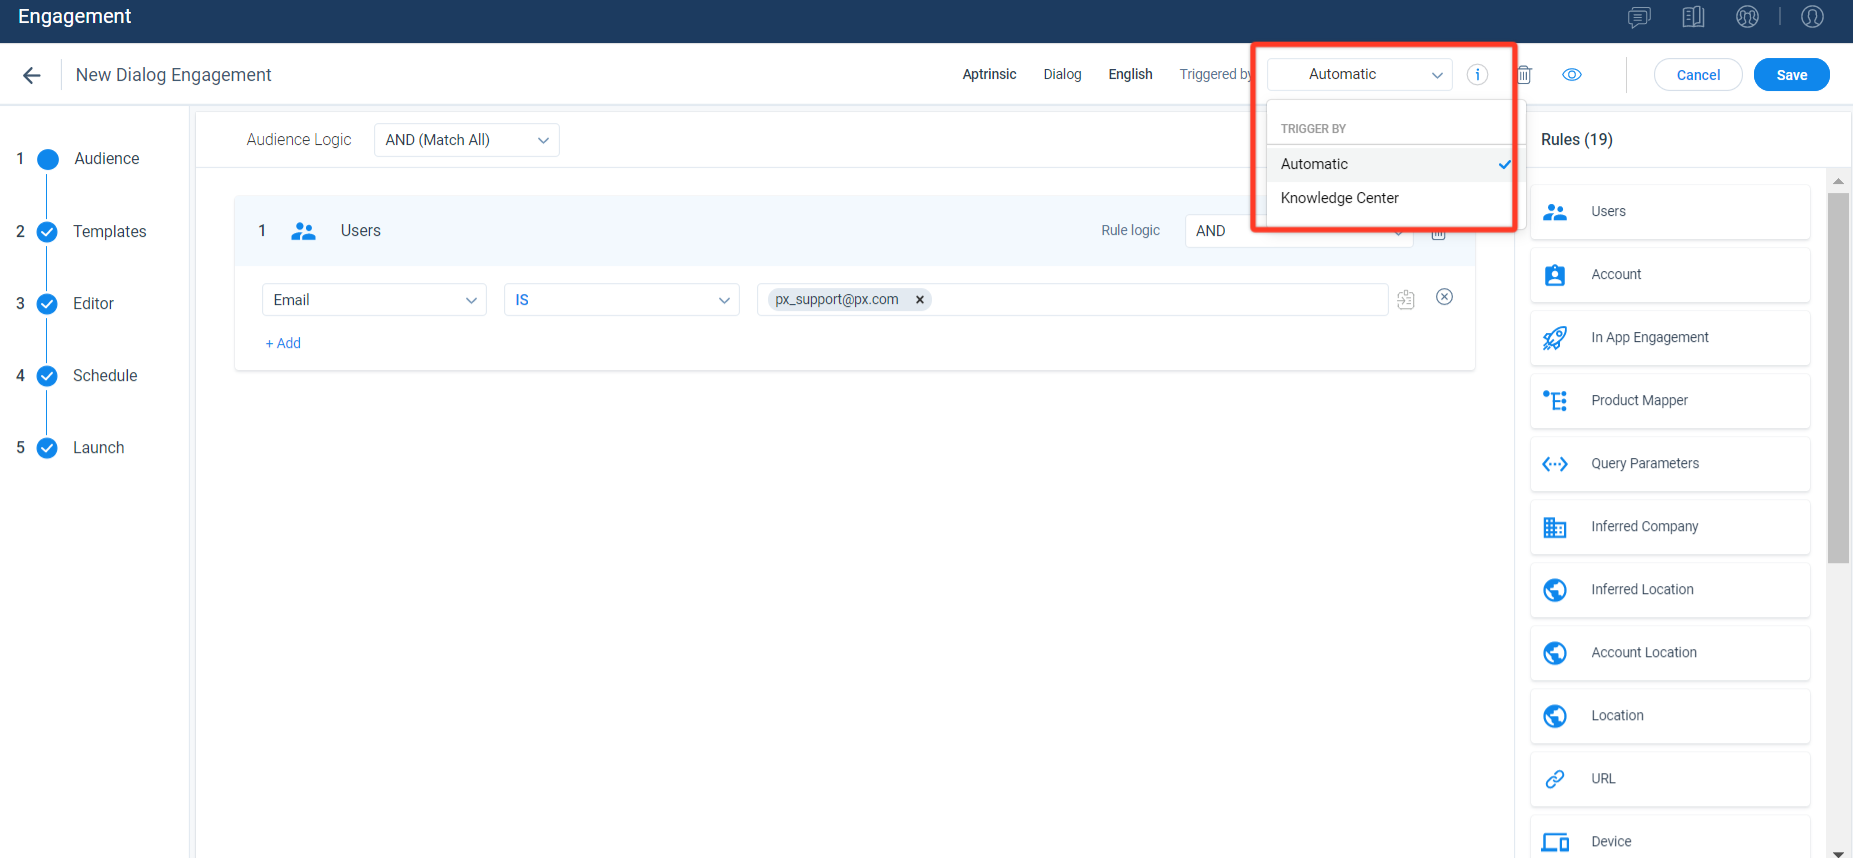Open the documentation book icon in header
The height and width of the screenshot is (858, 1853).
(1693, 17)
